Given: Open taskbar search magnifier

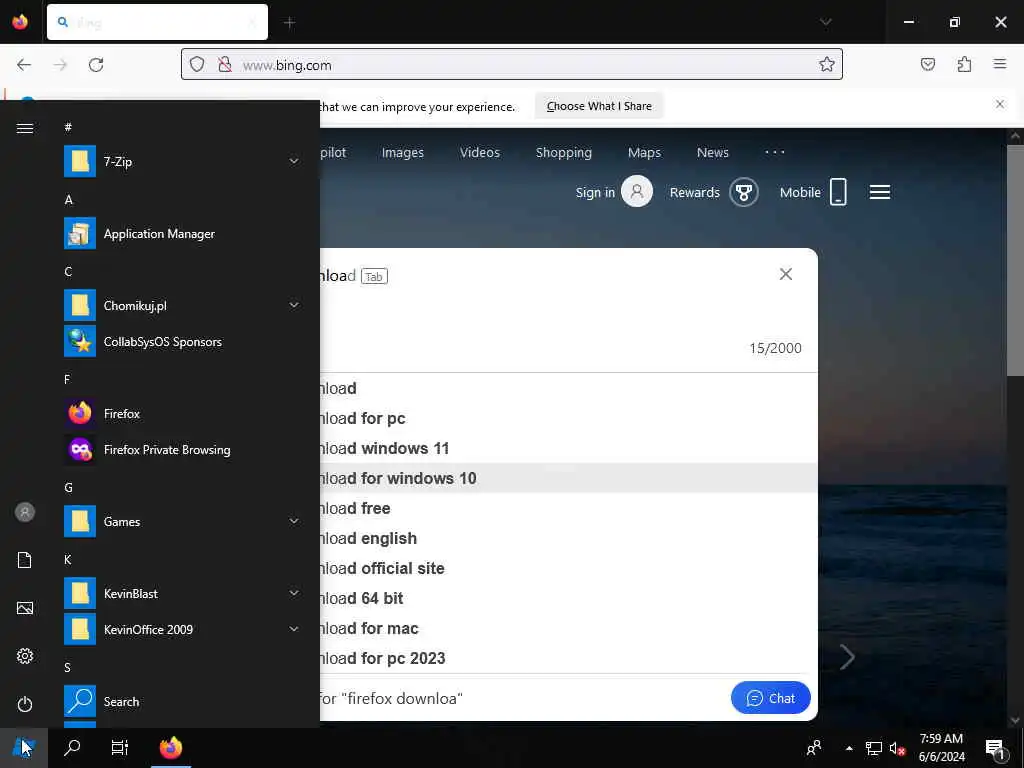Looking at the screenshot, I should 72,748.
